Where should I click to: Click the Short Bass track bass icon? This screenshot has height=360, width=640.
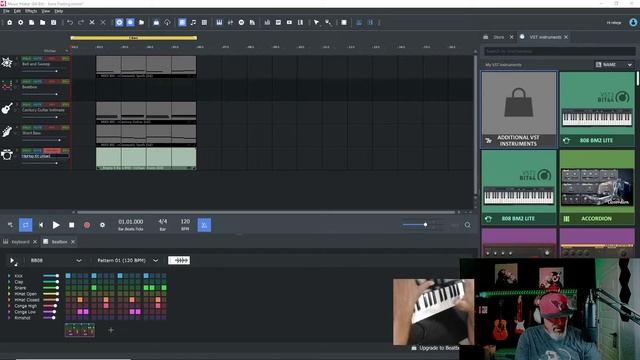pyautogui.click(x=7, y=131)
